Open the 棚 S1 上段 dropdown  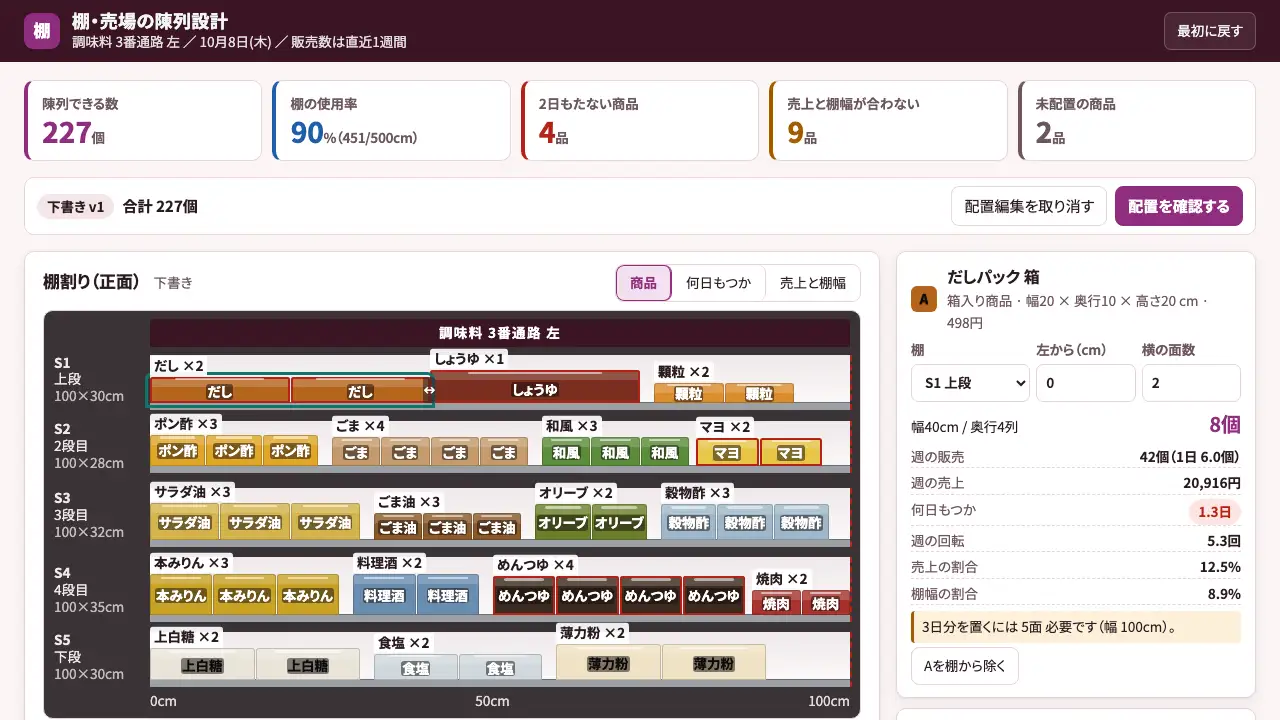970,383
